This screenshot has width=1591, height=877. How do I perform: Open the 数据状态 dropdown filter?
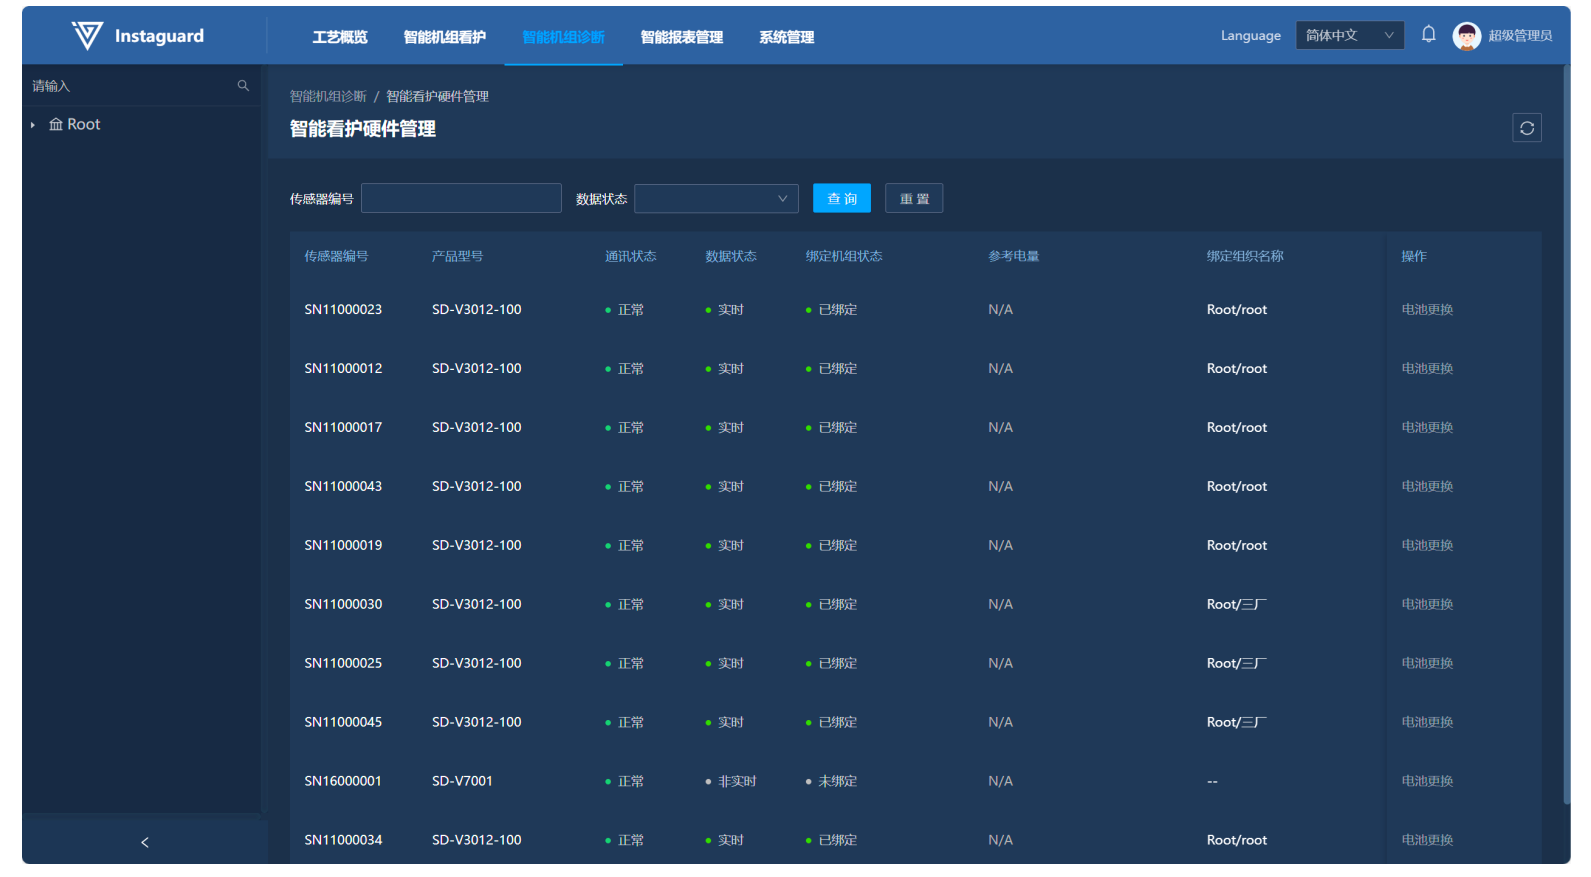716,199
